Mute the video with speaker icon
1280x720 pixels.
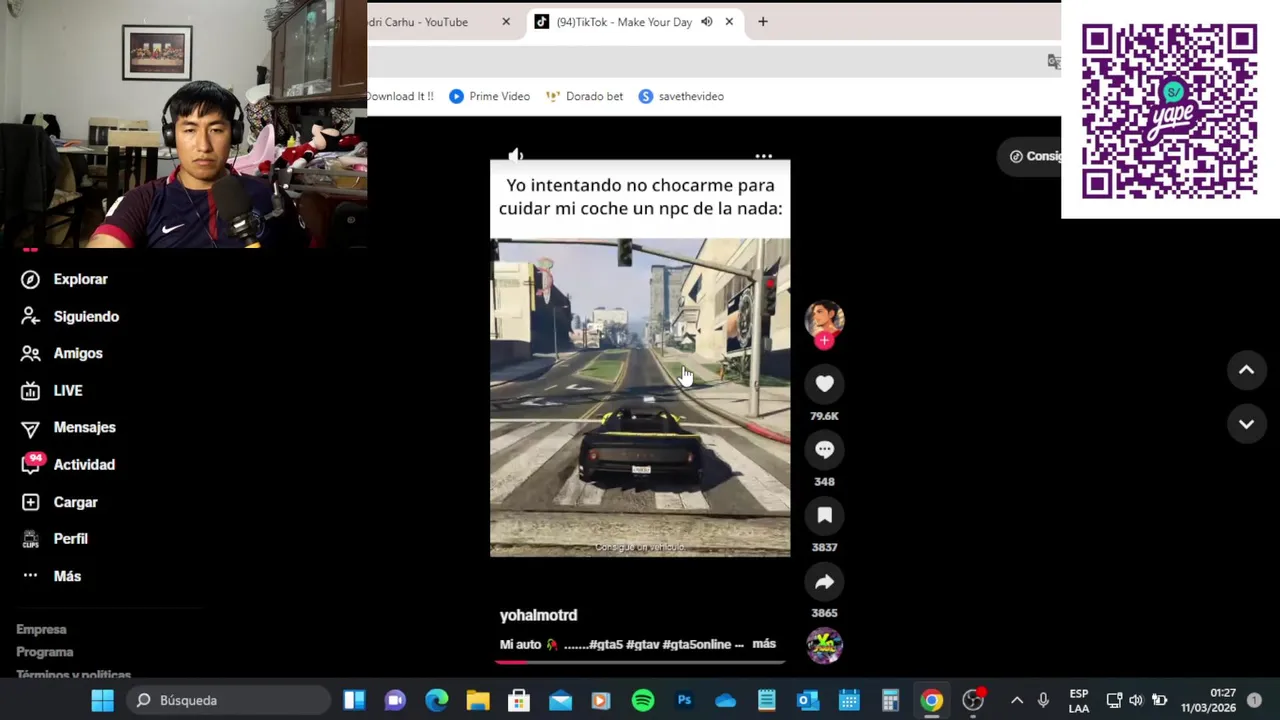(515, 156)
